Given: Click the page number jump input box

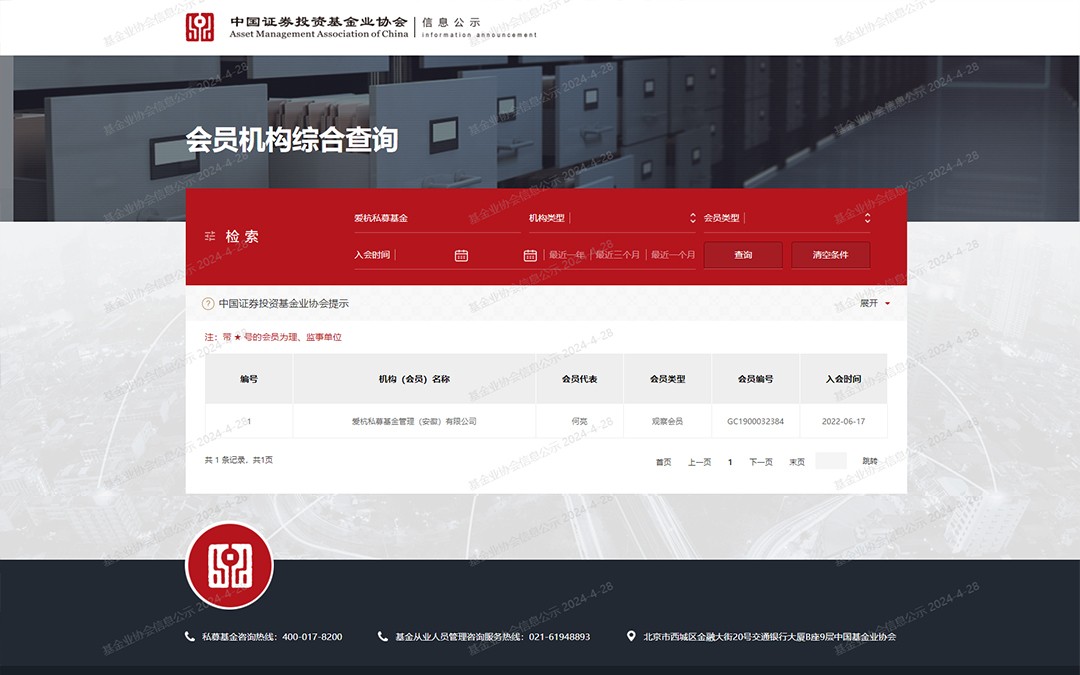Looking at the screenshot, I should pyautogui.click(x=831, y=461).
